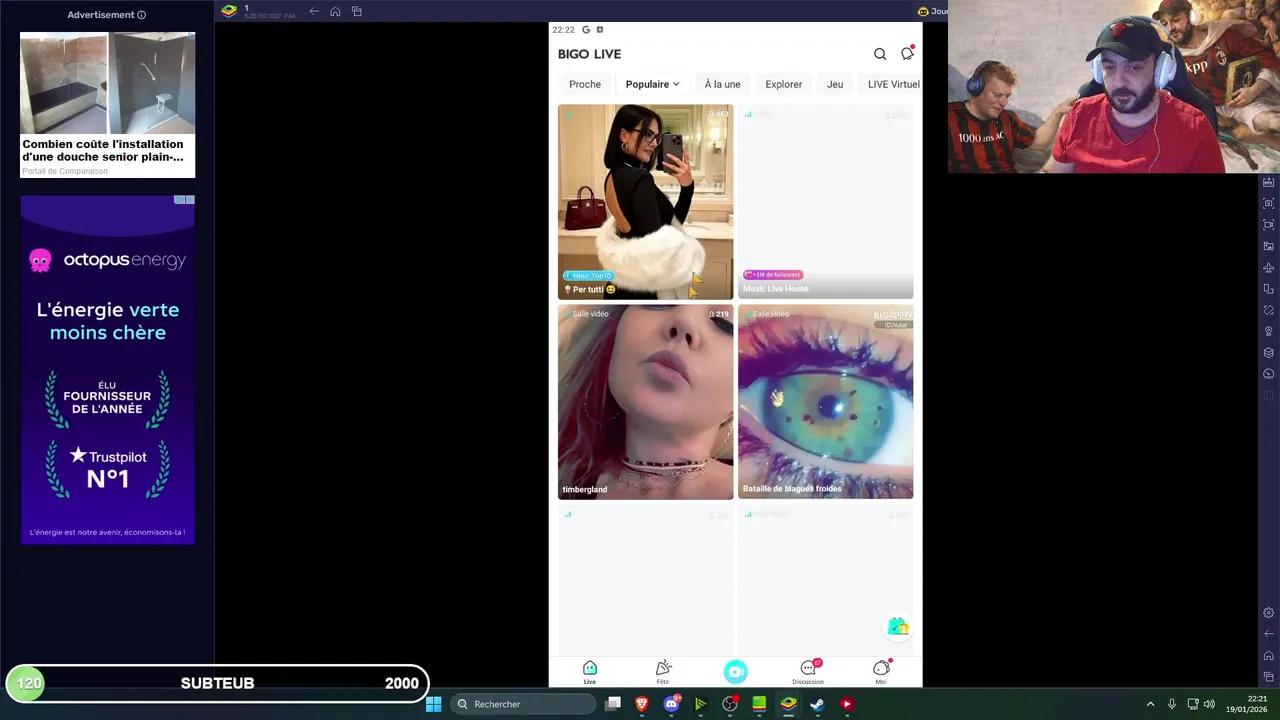Click BIGO LIVE logo text
Image resolution: width=1280 pixels, height=720 pixels.
click(x=589, y=54)
